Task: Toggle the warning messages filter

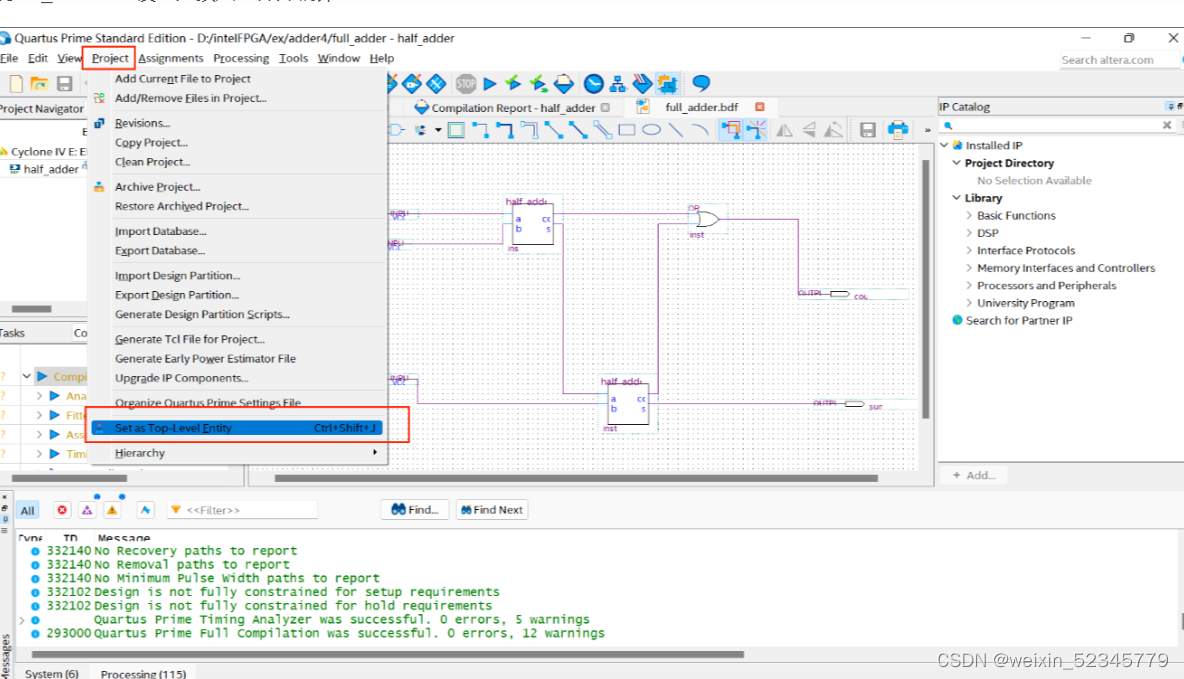Action: [x=112, y=511]
